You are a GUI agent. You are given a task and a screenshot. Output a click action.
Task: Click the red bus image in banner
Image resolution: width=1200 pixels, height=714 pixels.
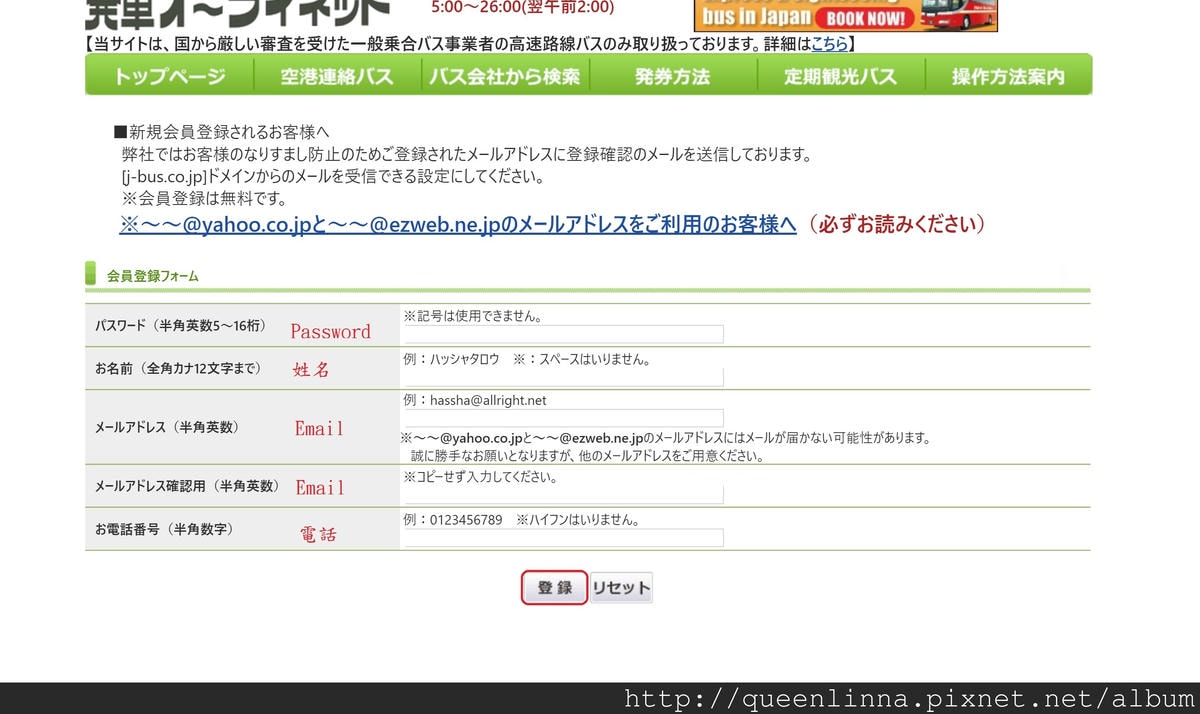(958, 15)
